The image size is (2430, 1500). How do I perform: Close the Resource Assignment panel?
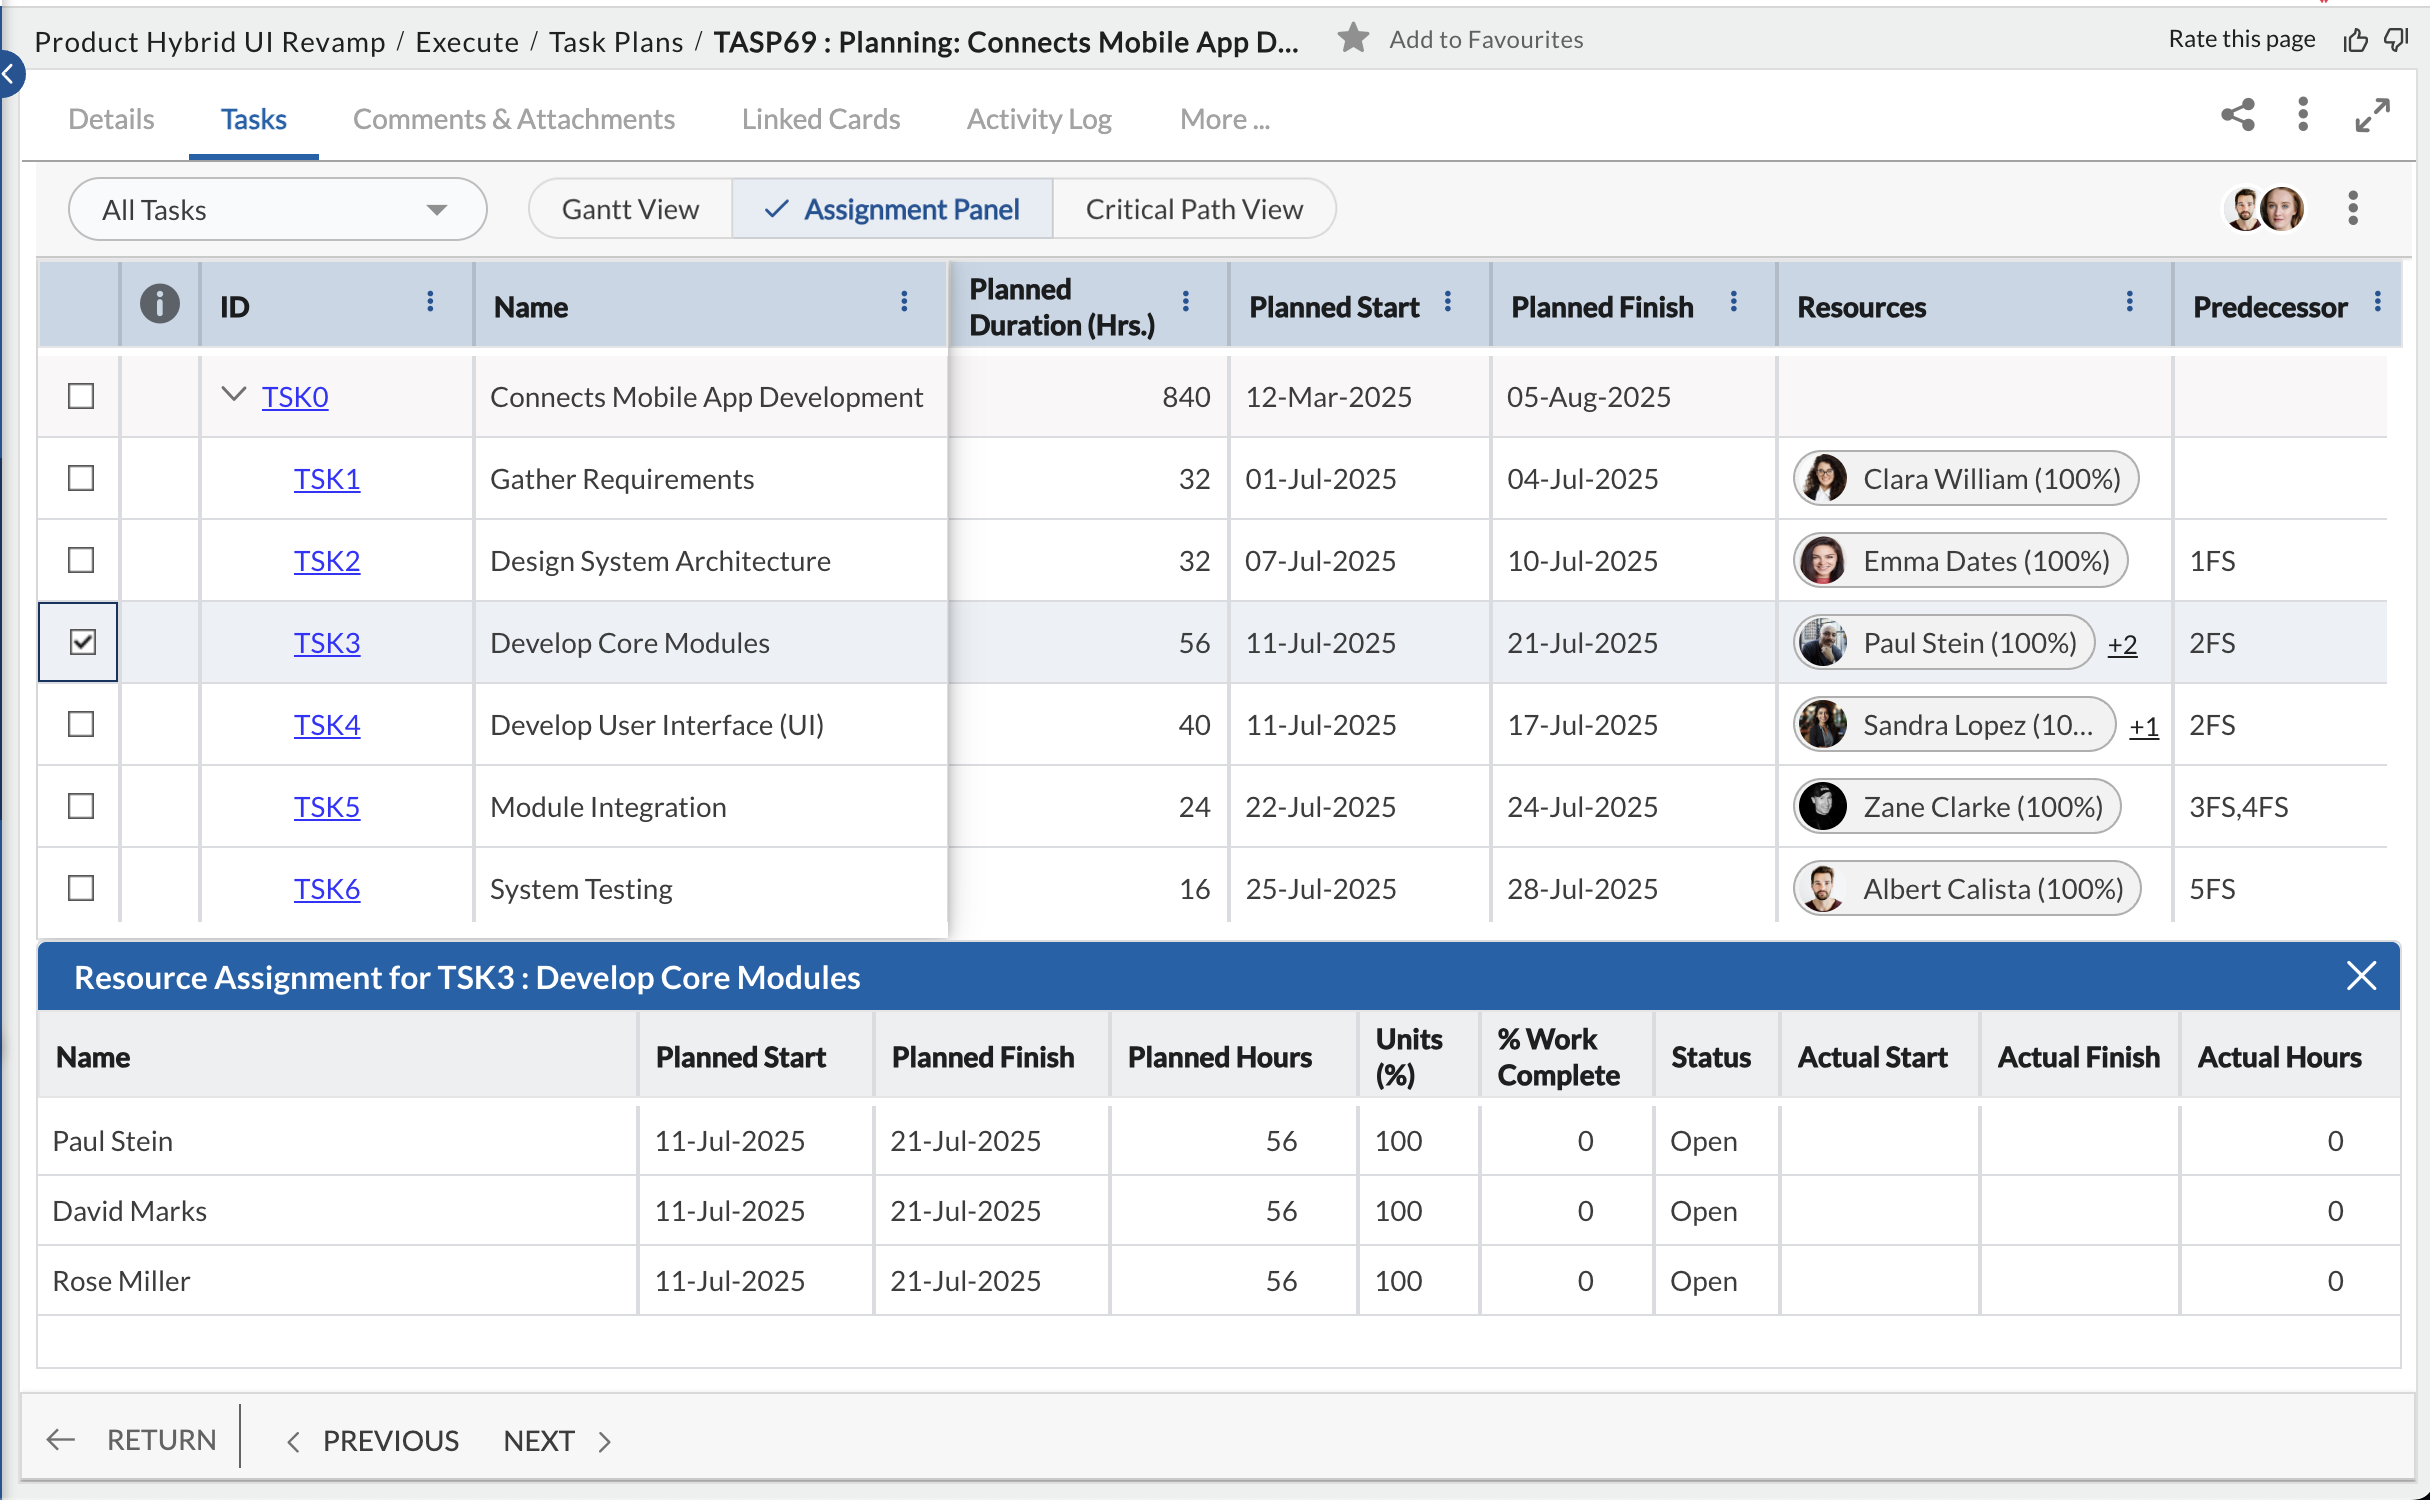[x=2361, y=976]
